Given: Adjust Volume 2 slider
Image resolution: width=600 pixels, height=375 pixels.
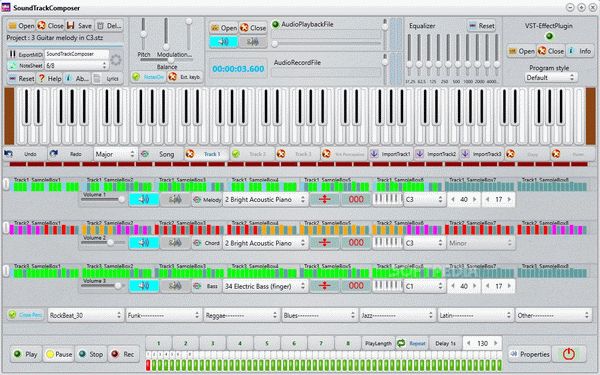Looking at the screenshot, I should coord(103,243).
